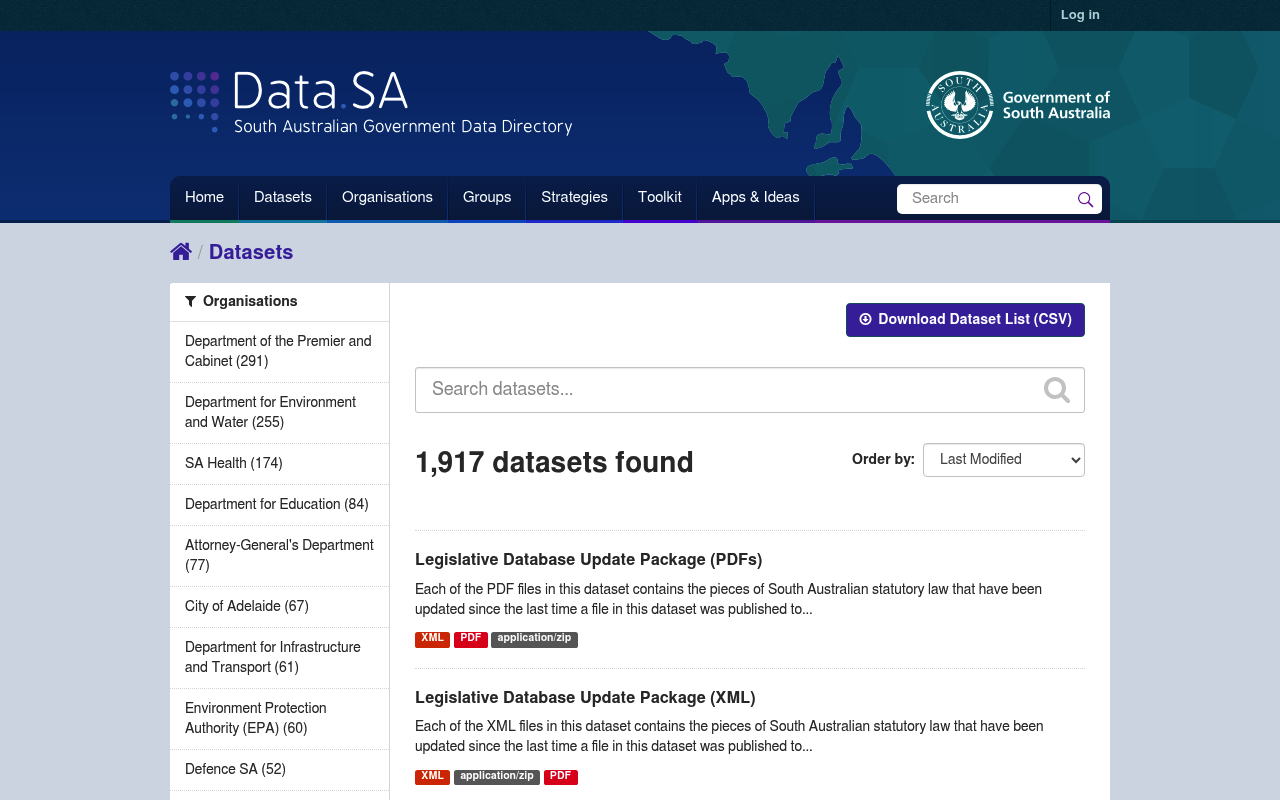1280x800 pixels.
Task: Click the Data.SA logo
Action: point(371,102)
